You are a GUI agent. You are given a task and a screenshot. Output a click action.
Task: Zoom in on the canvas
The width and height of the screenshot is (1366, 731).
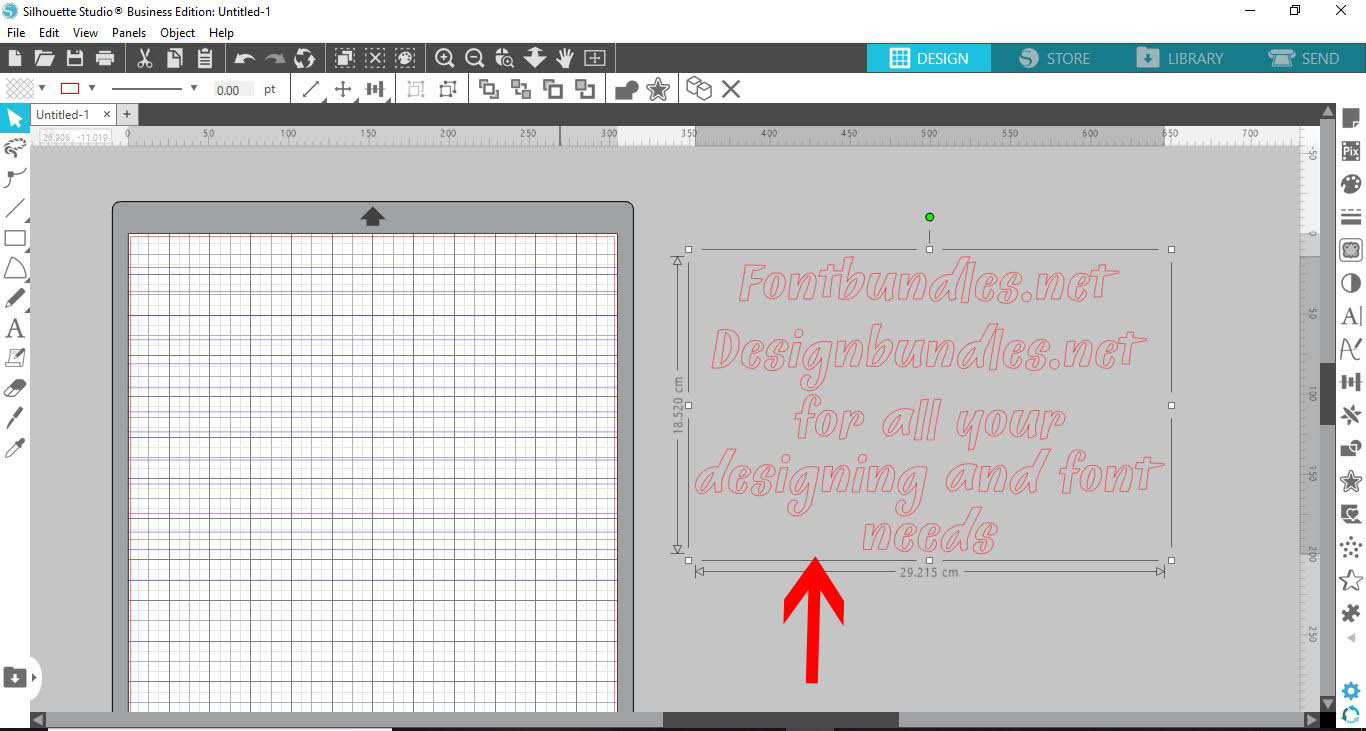click(x=445, y=58)
